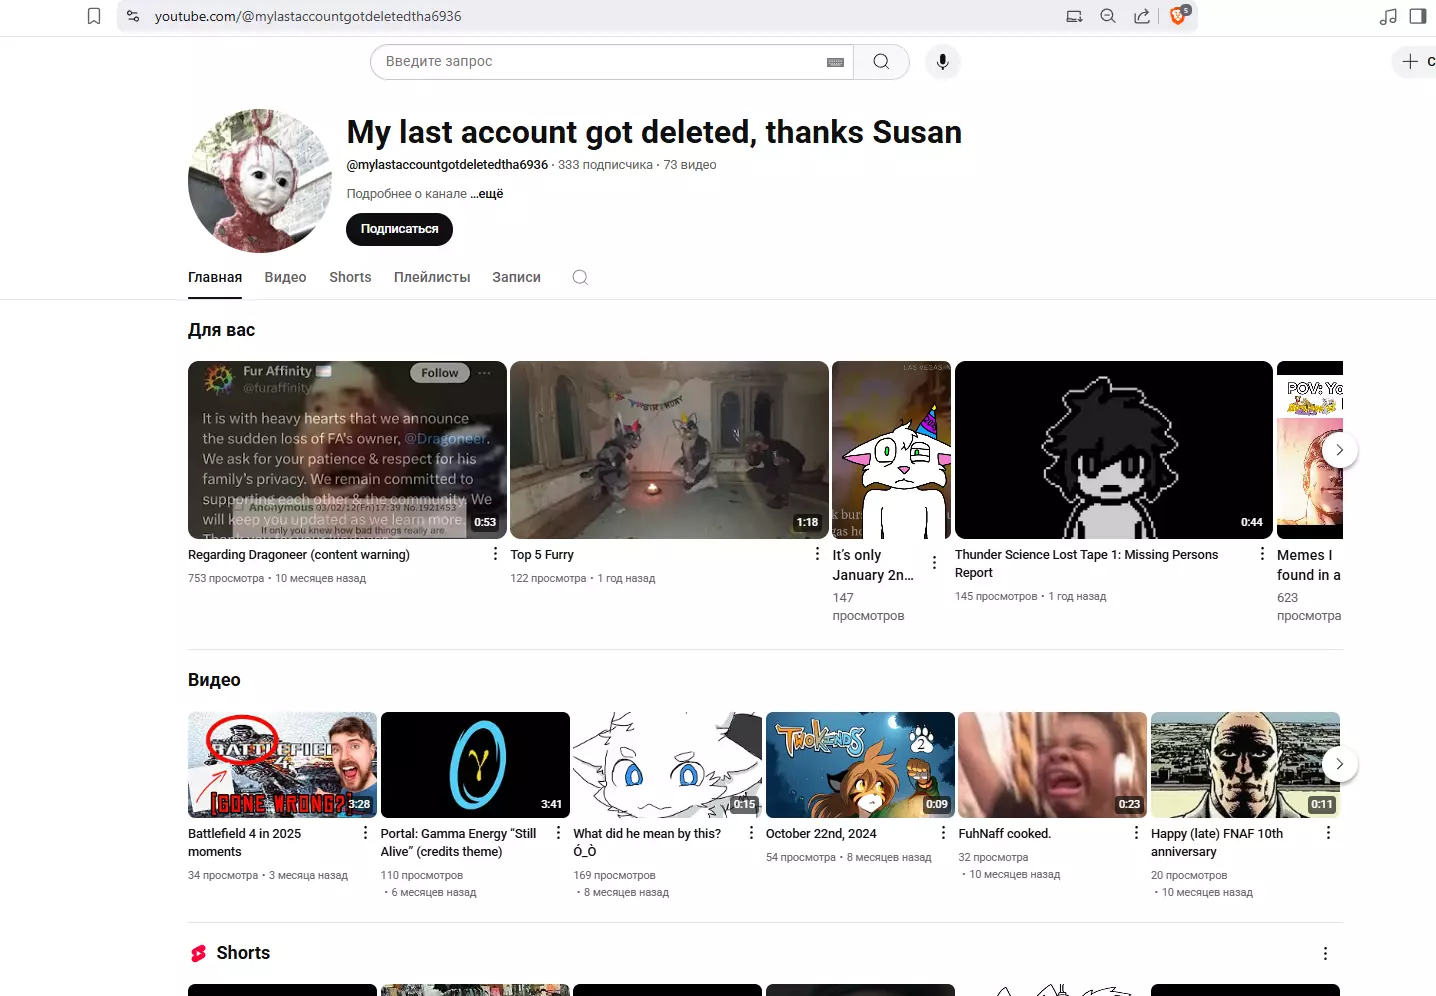Open Regarding Dragoneer (content warning) title link

coord(299,555)
